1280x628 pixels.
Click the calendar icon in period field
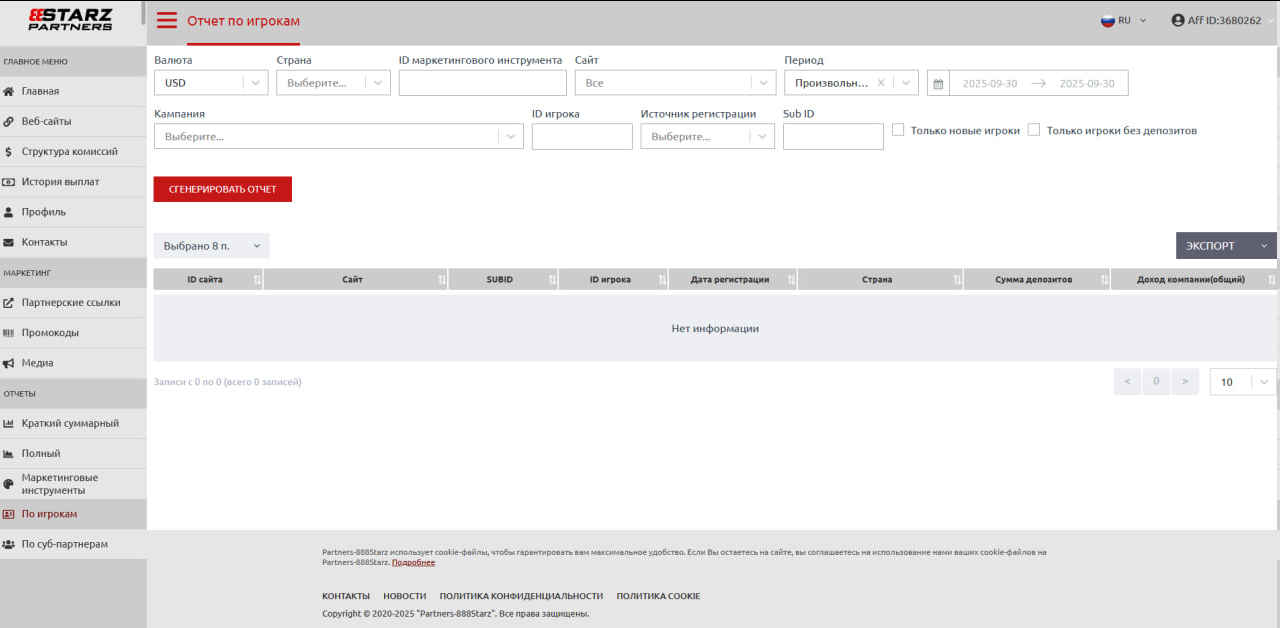[x=938, y=84]
